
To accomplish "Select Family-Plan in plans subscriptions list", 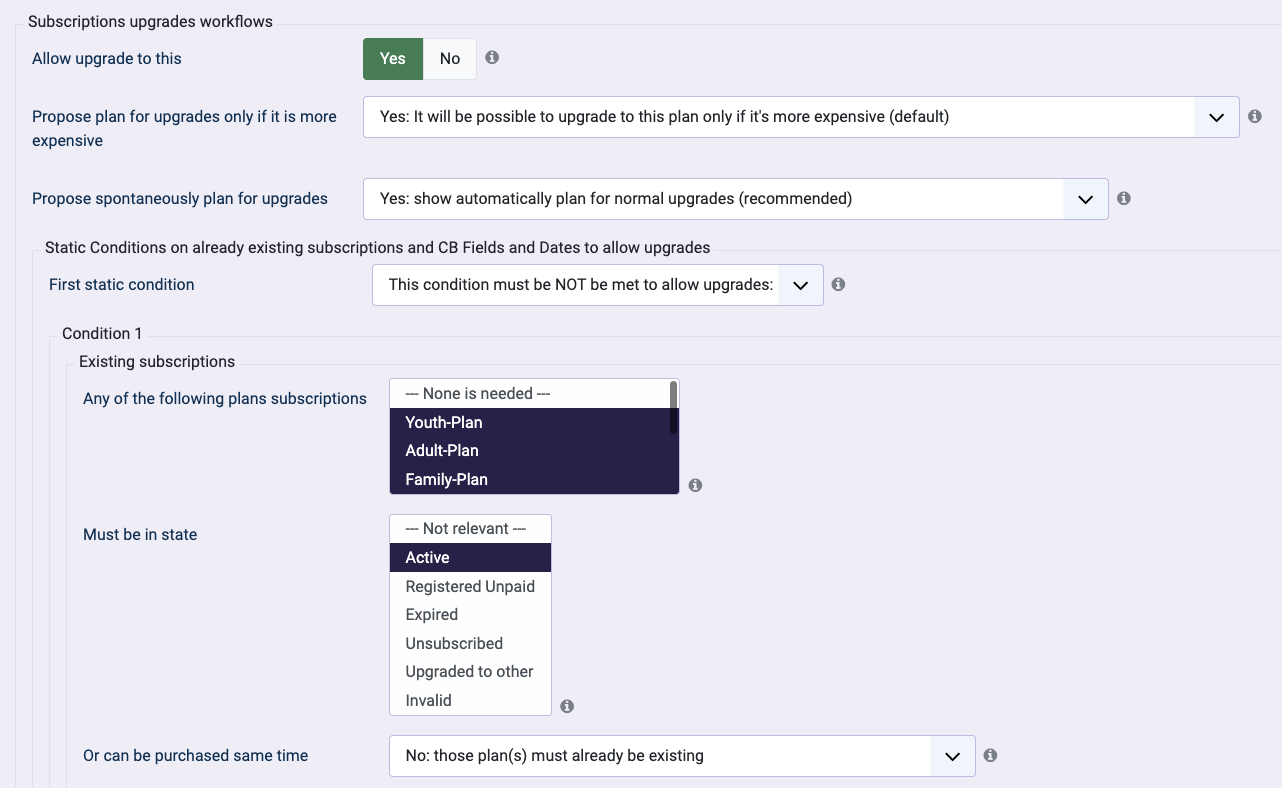I will [x=528, y=479].
